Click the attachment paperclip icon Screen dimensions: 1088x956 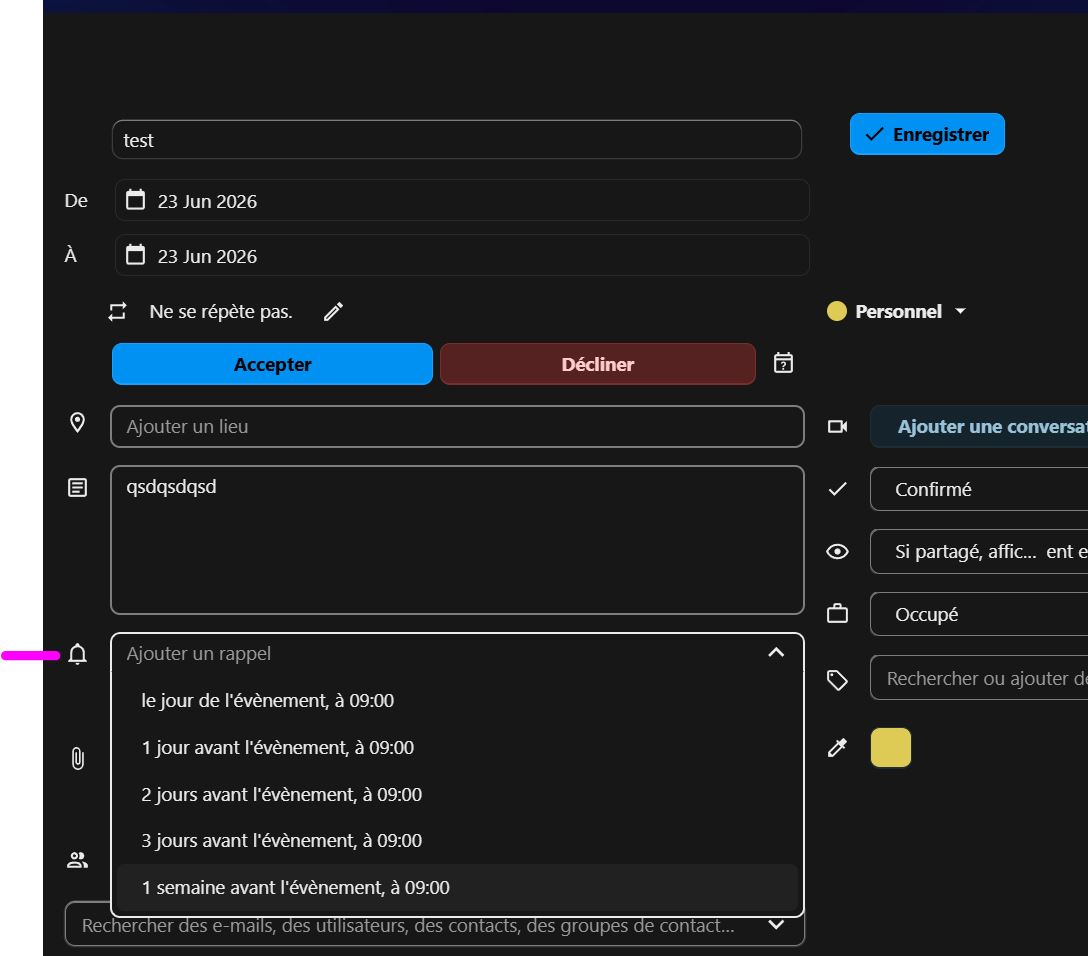pos(78,758)
